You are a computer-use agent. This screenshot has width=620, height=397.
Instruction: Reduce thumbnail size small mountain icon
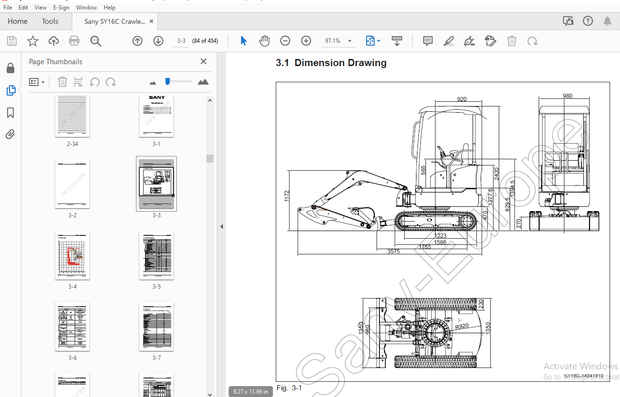pyautogui.click(x=153, y=83)
